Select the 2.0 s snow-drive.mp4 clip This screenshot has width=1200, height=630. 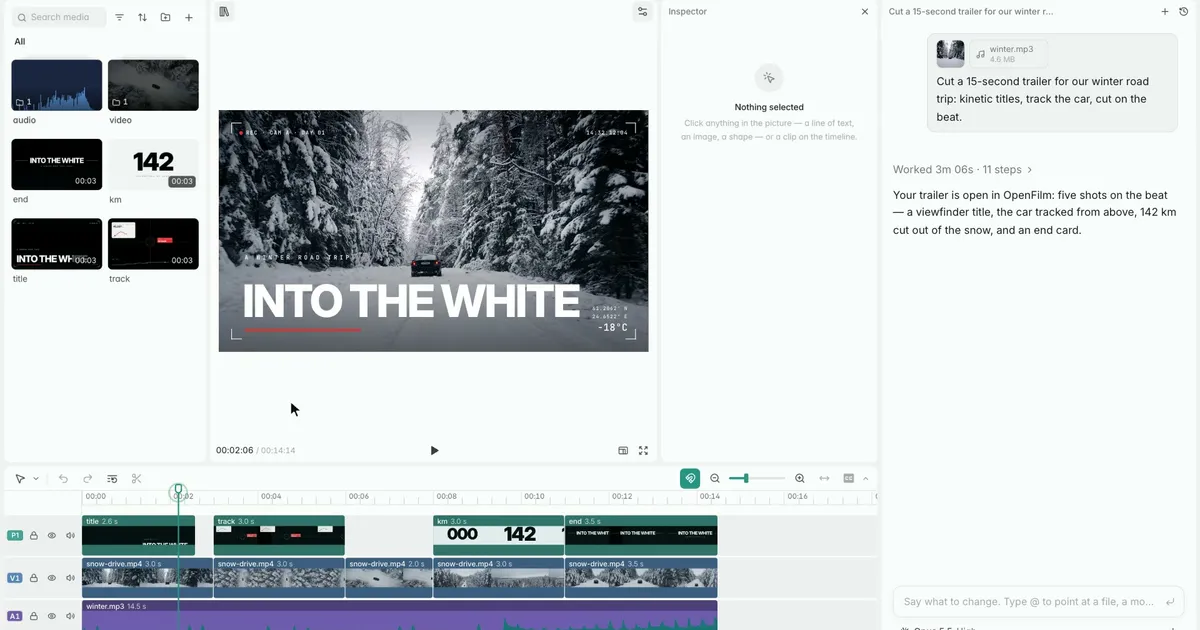pos(389,578)
